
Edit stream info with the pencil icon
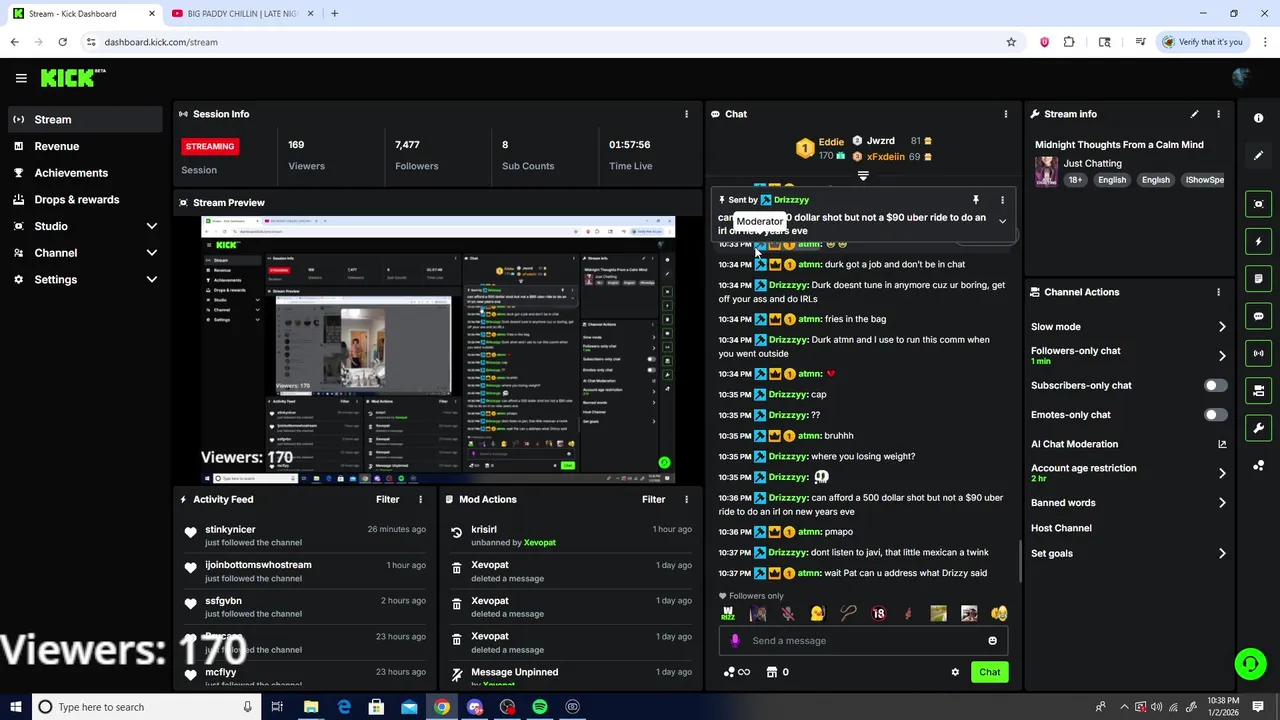[x=1194, y=114]
